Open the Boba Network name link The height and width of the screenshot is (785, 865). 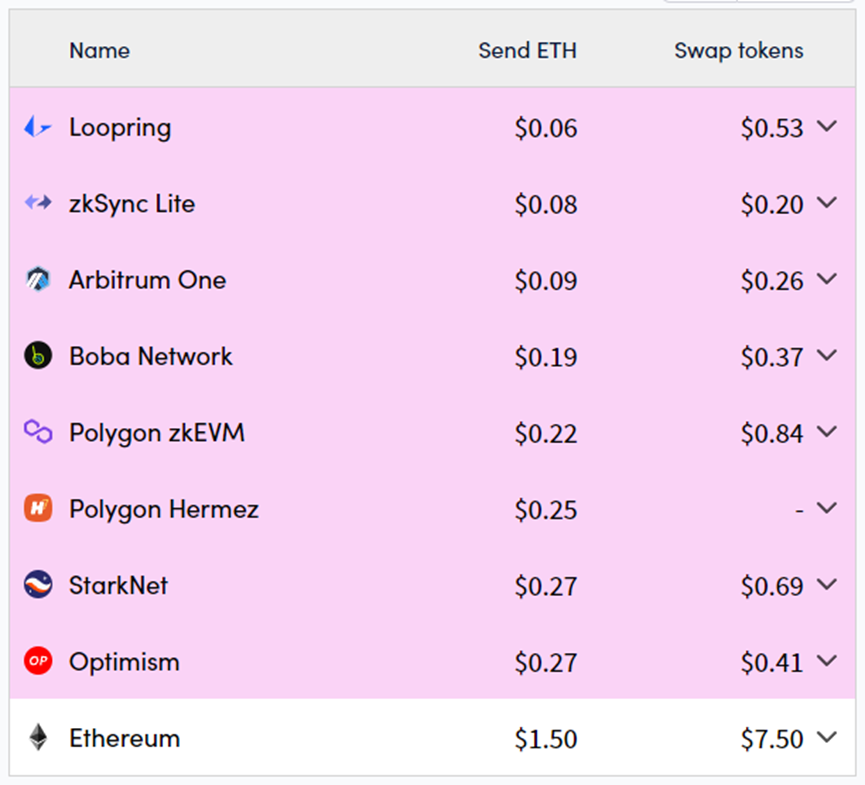click(150, 356)
